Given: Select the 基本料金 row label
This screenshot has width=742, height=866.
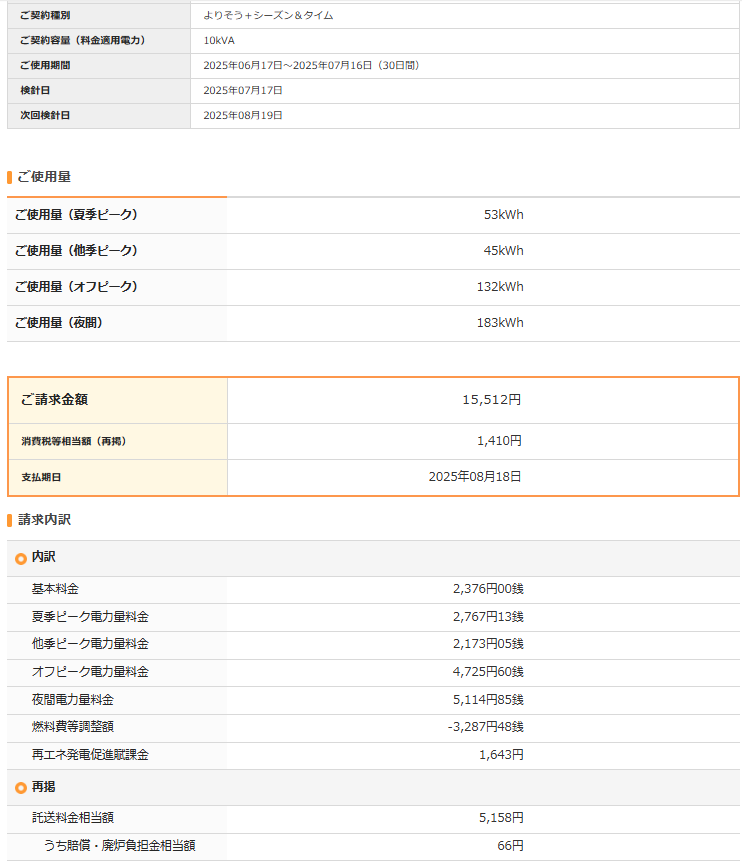Looking at the screenshot, I should point(55,589).
